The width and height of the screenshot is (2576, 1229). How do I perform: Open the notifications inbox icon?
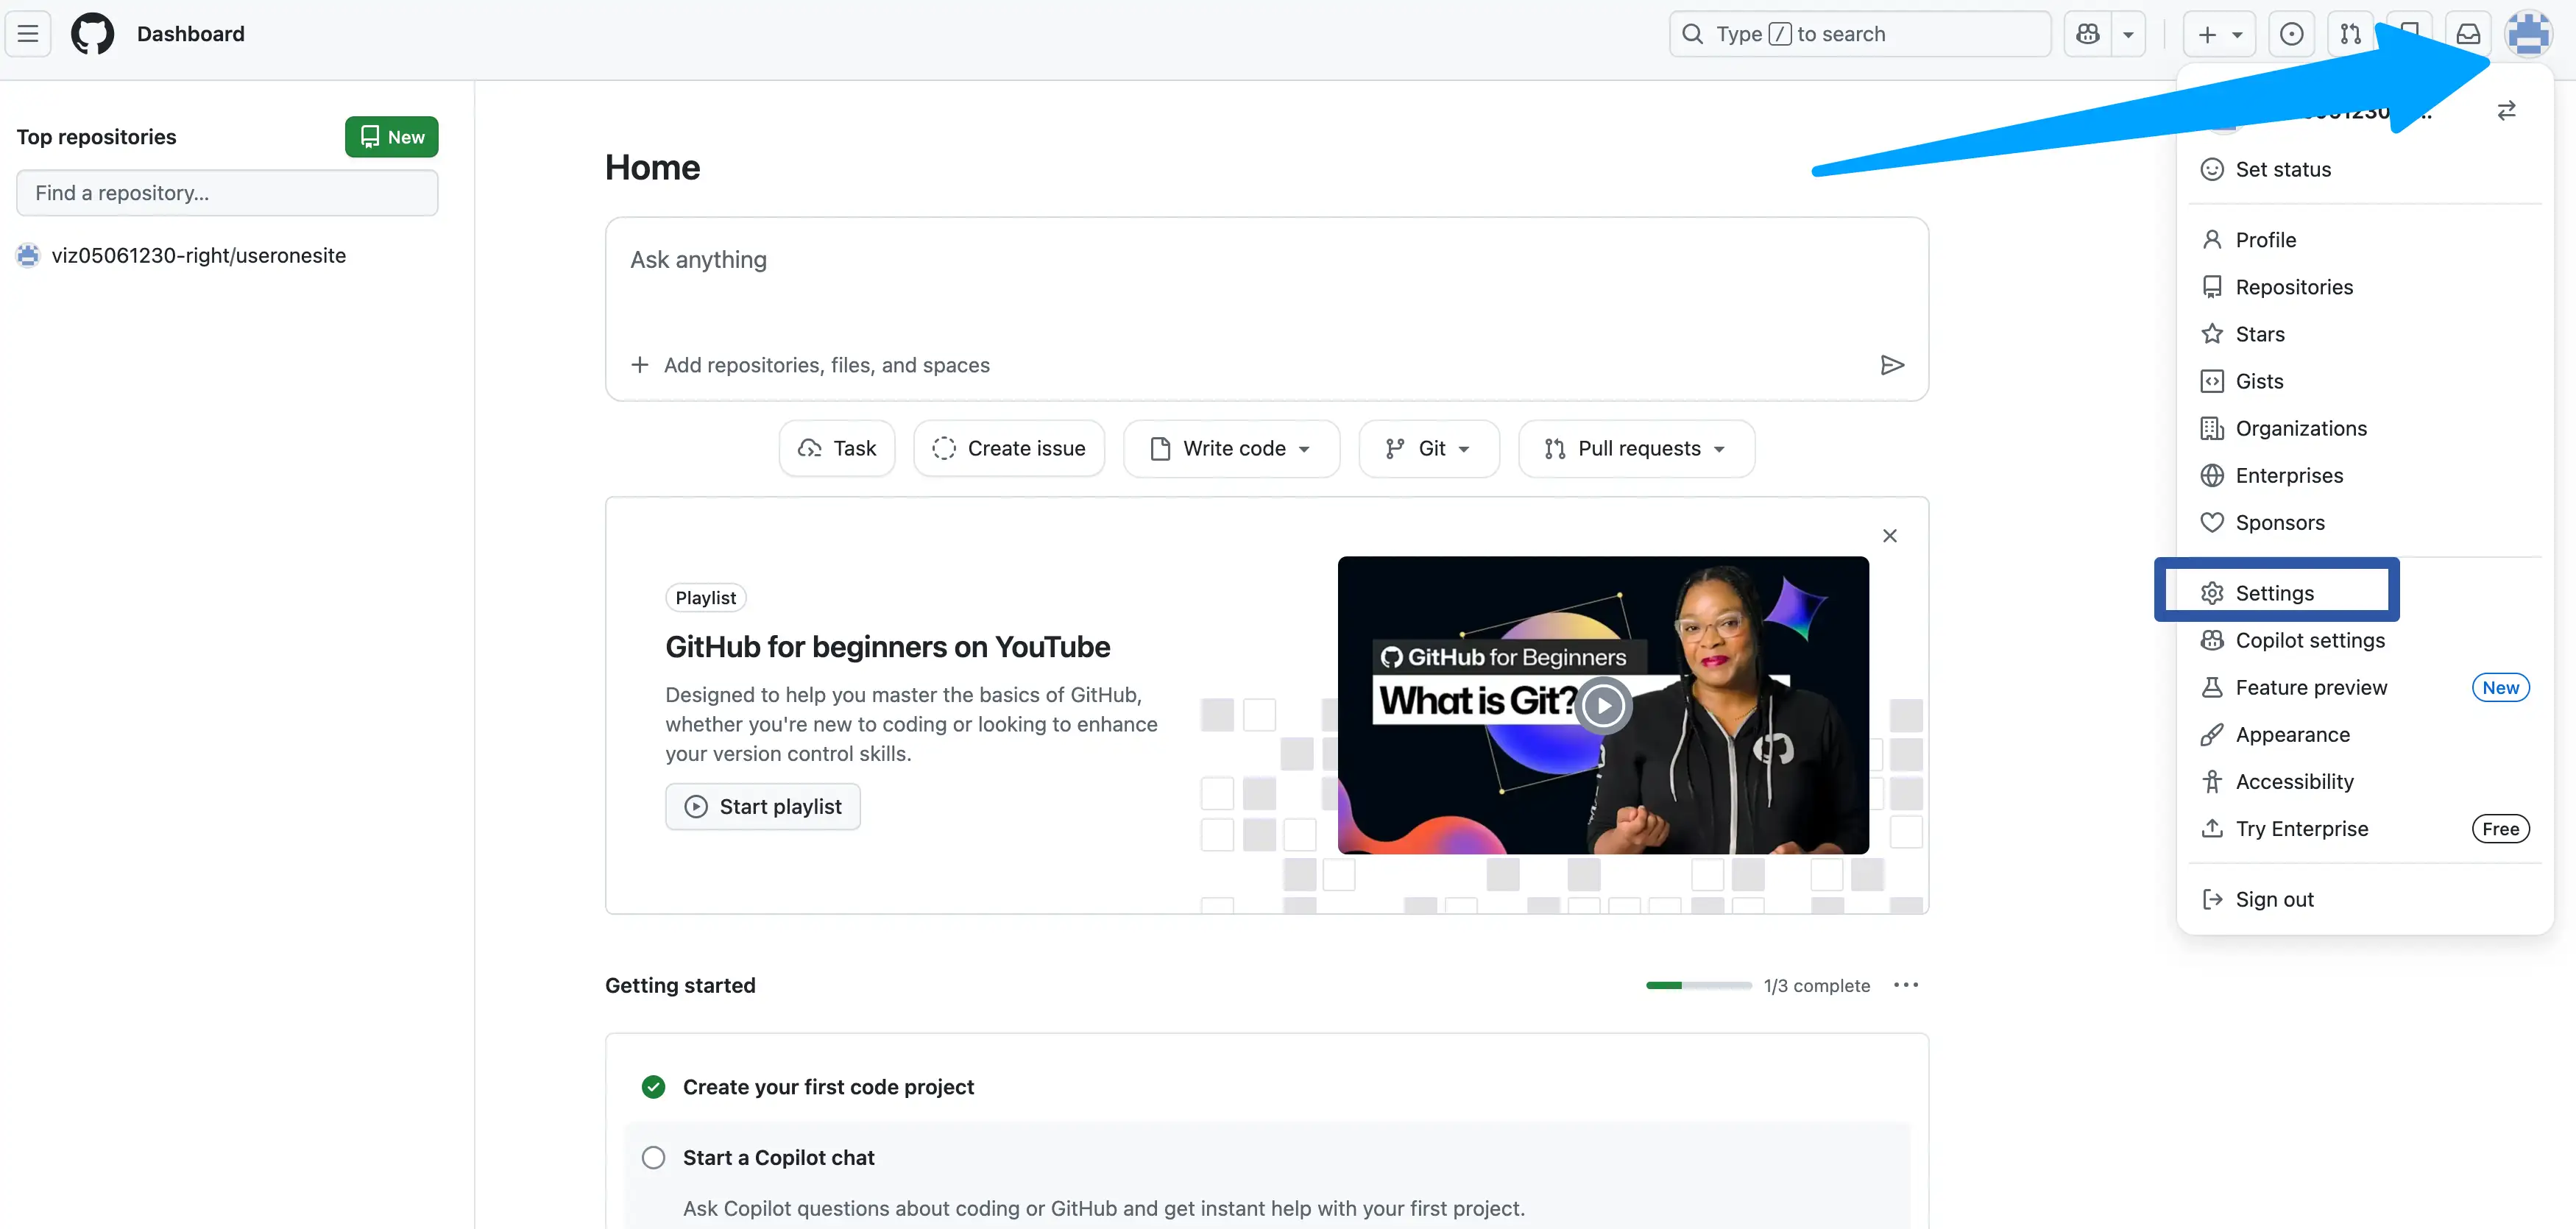[2468, 34]
